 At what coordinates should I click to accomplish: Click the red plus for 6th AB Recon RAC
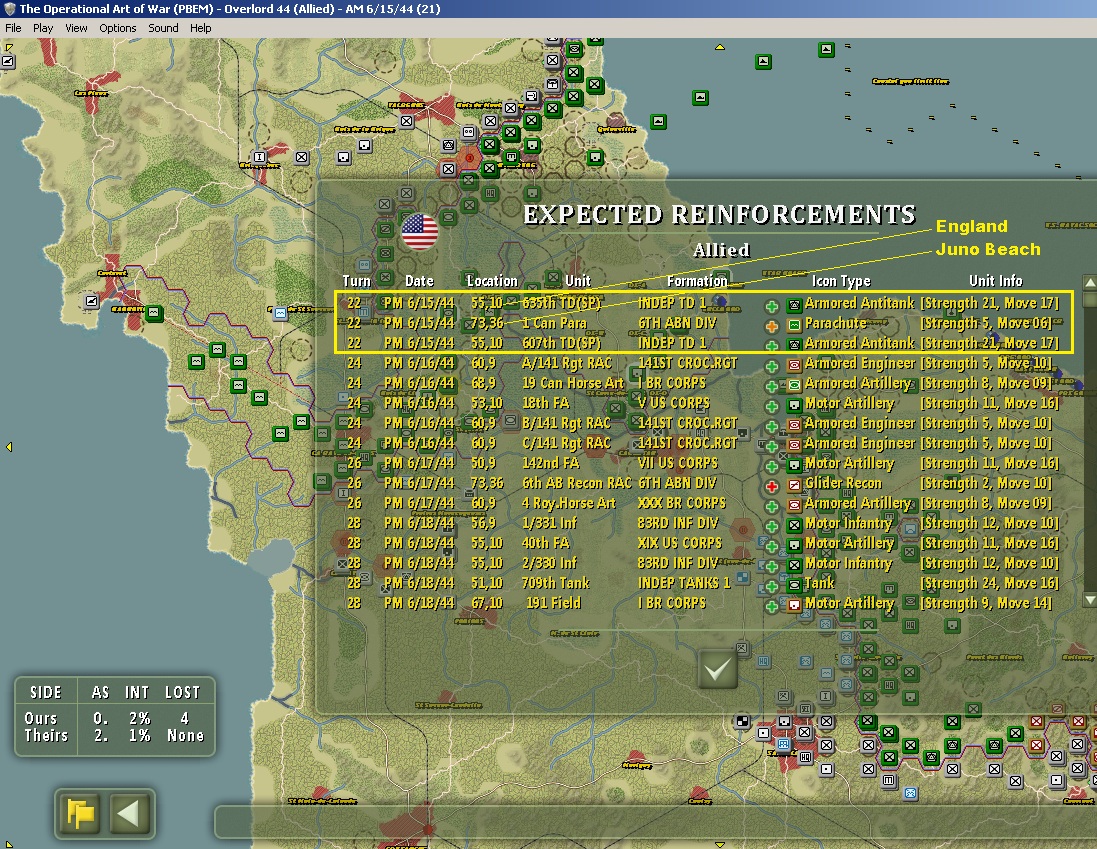coord(772,486)
